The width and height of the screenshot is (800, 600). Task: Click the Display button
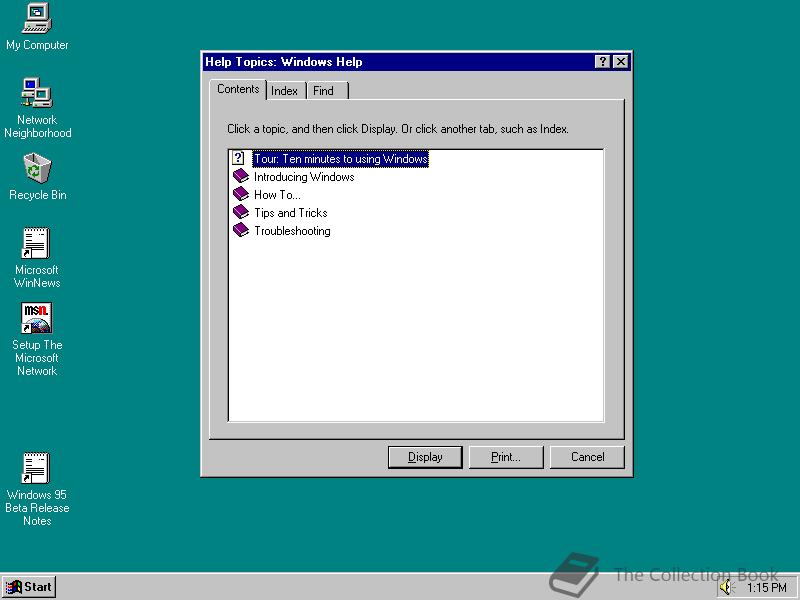tap(425, 457)
